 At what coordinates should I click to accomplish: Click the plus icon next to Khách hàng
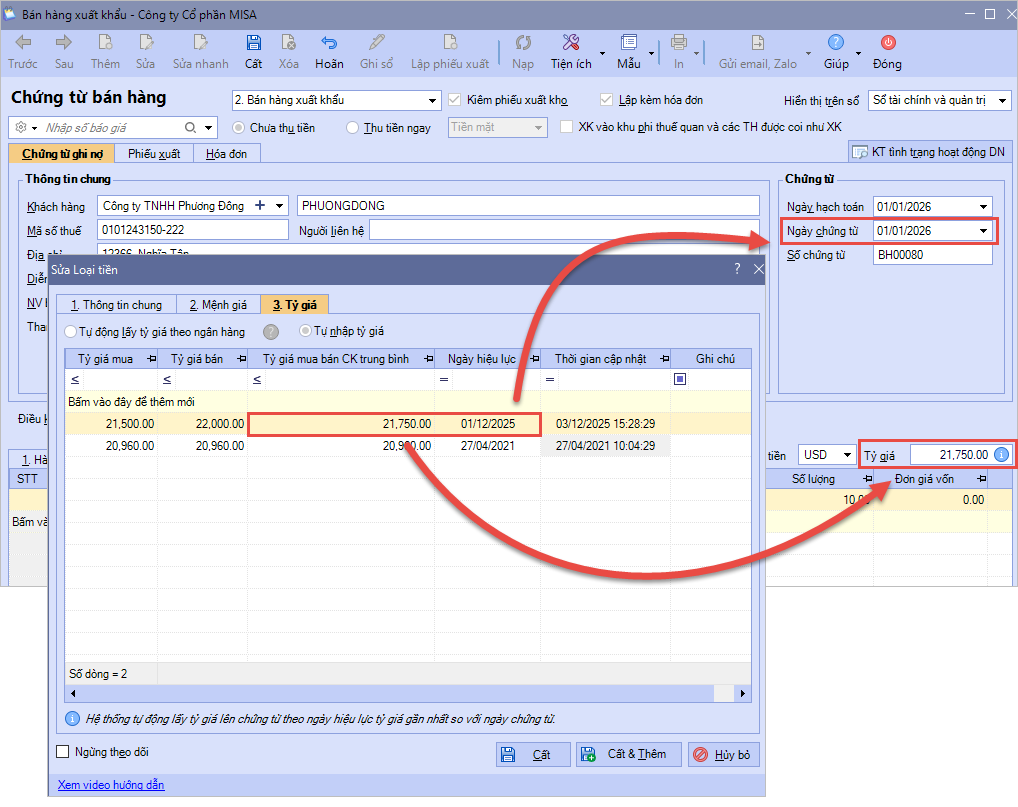pyautogui.click(x=261, y=206)
